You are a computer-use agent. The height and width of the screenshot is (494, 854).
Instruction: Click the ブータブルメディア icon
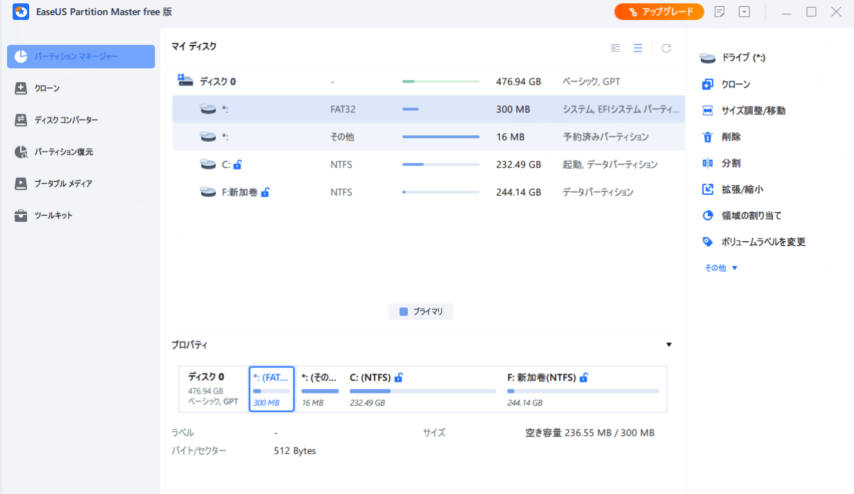[x=21, y=184]
